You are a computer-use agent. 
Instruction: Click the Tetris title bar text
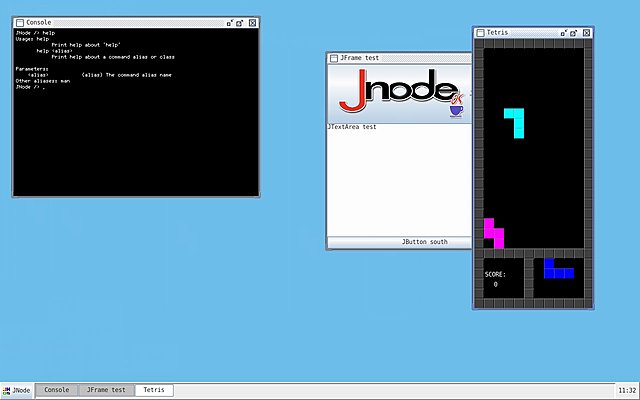click(x=497, y=32)
